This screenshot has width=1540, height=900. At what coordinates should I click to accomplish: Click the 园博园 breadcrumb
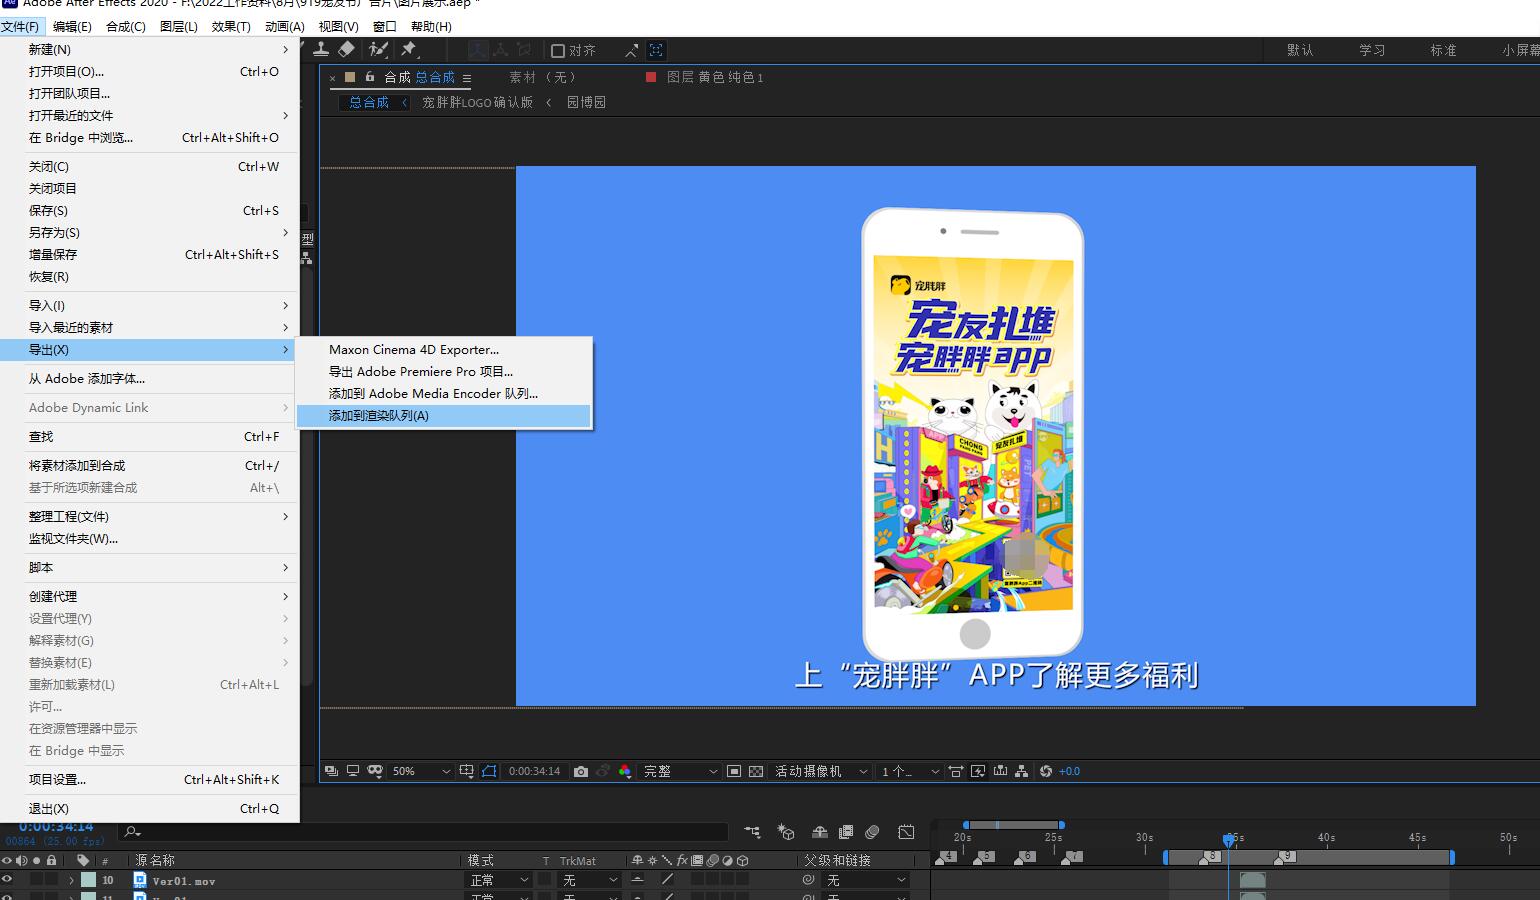[586, 102]
